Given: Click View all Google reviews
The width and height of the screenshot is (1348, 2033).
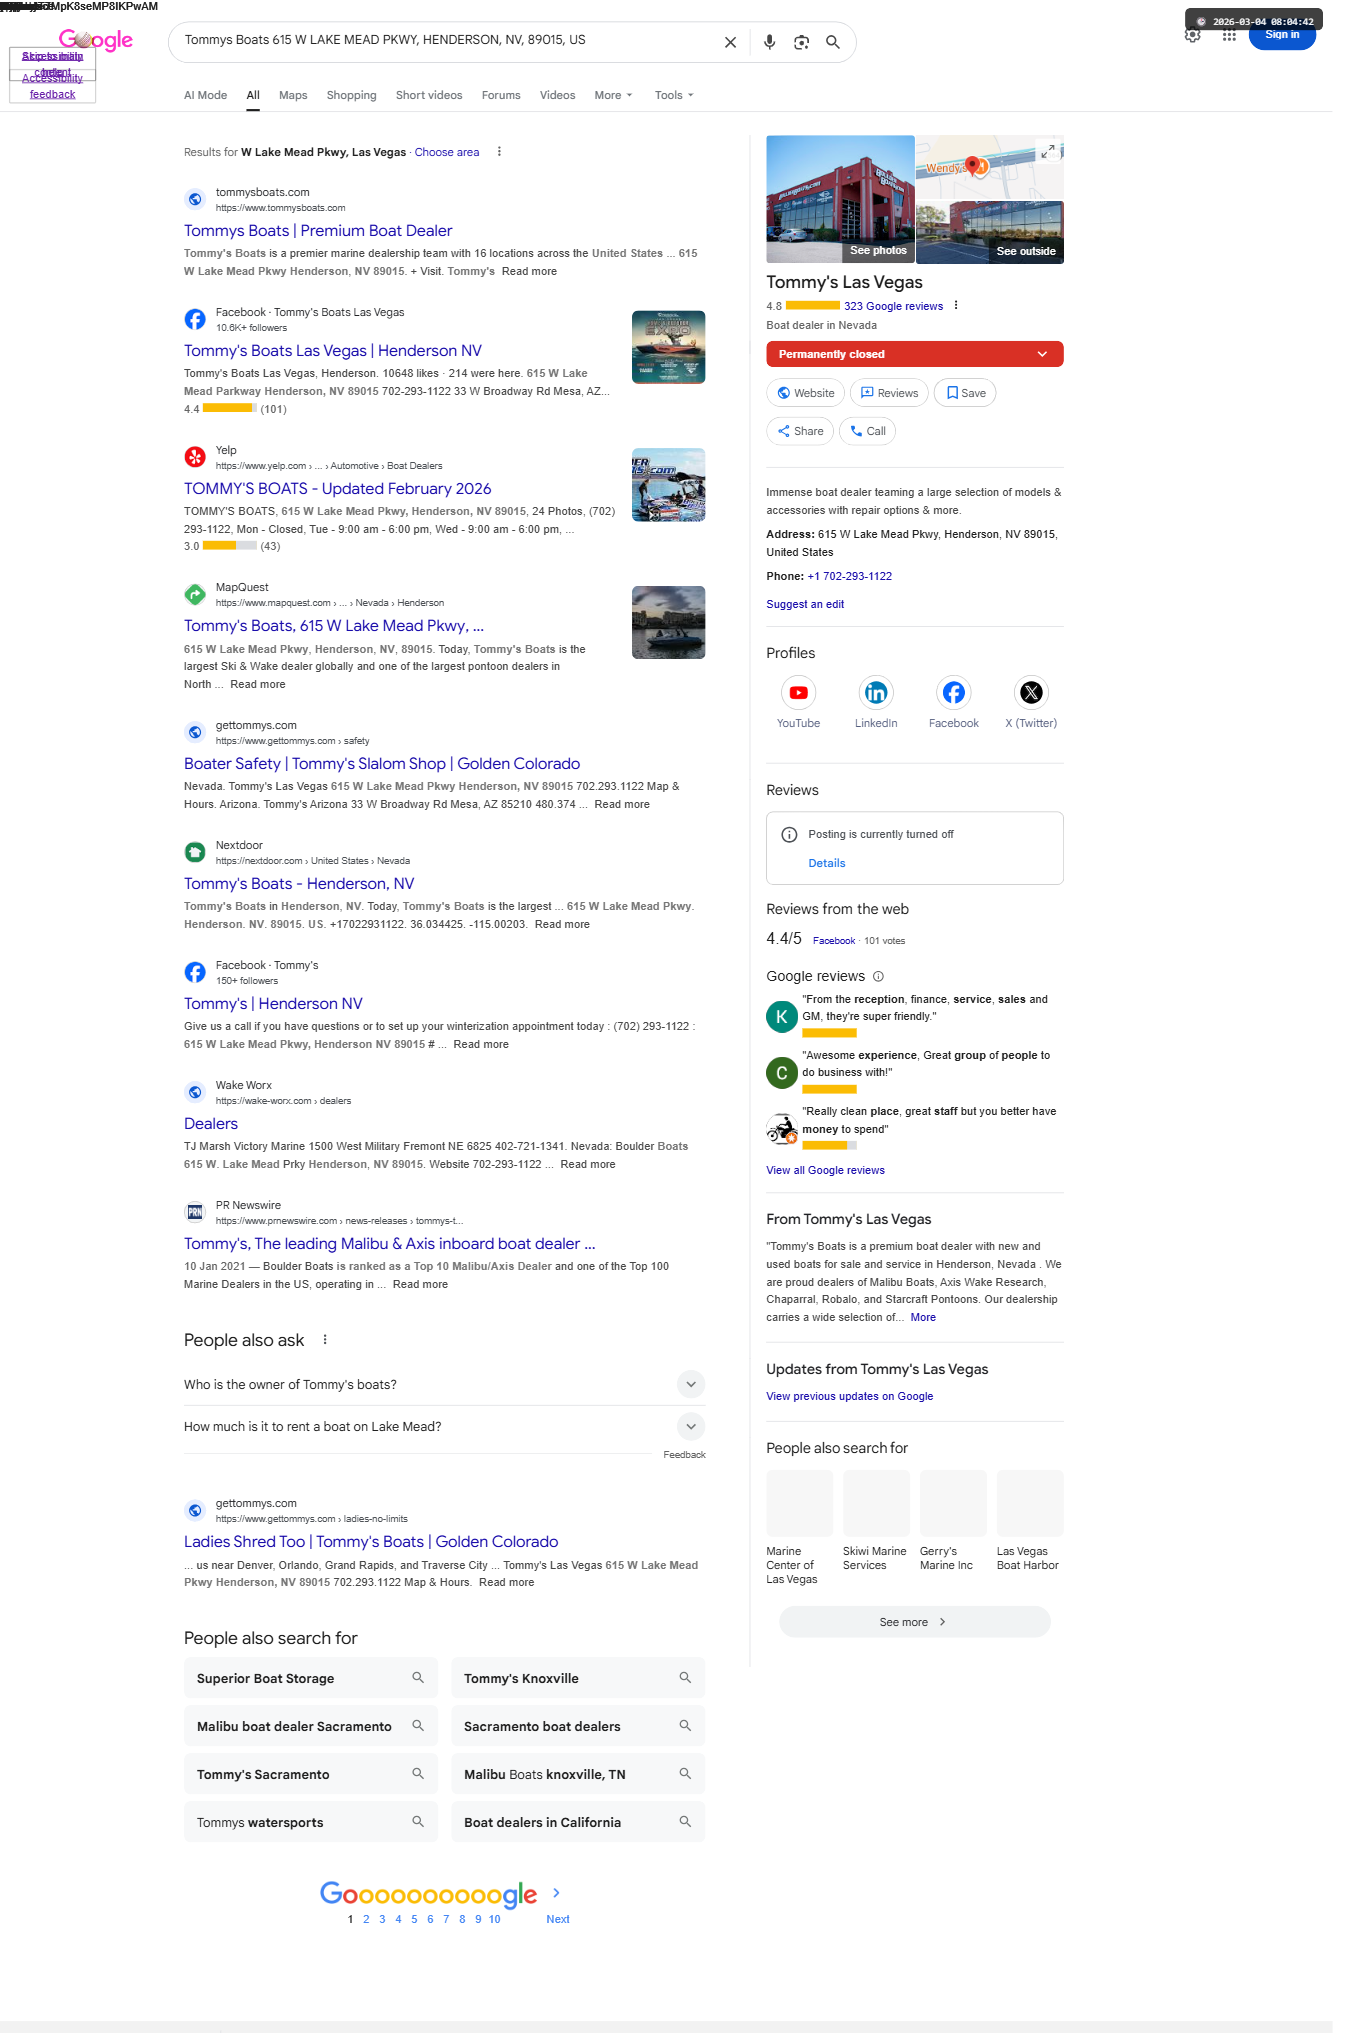Looking at the screenshot, I should 825,1170.
